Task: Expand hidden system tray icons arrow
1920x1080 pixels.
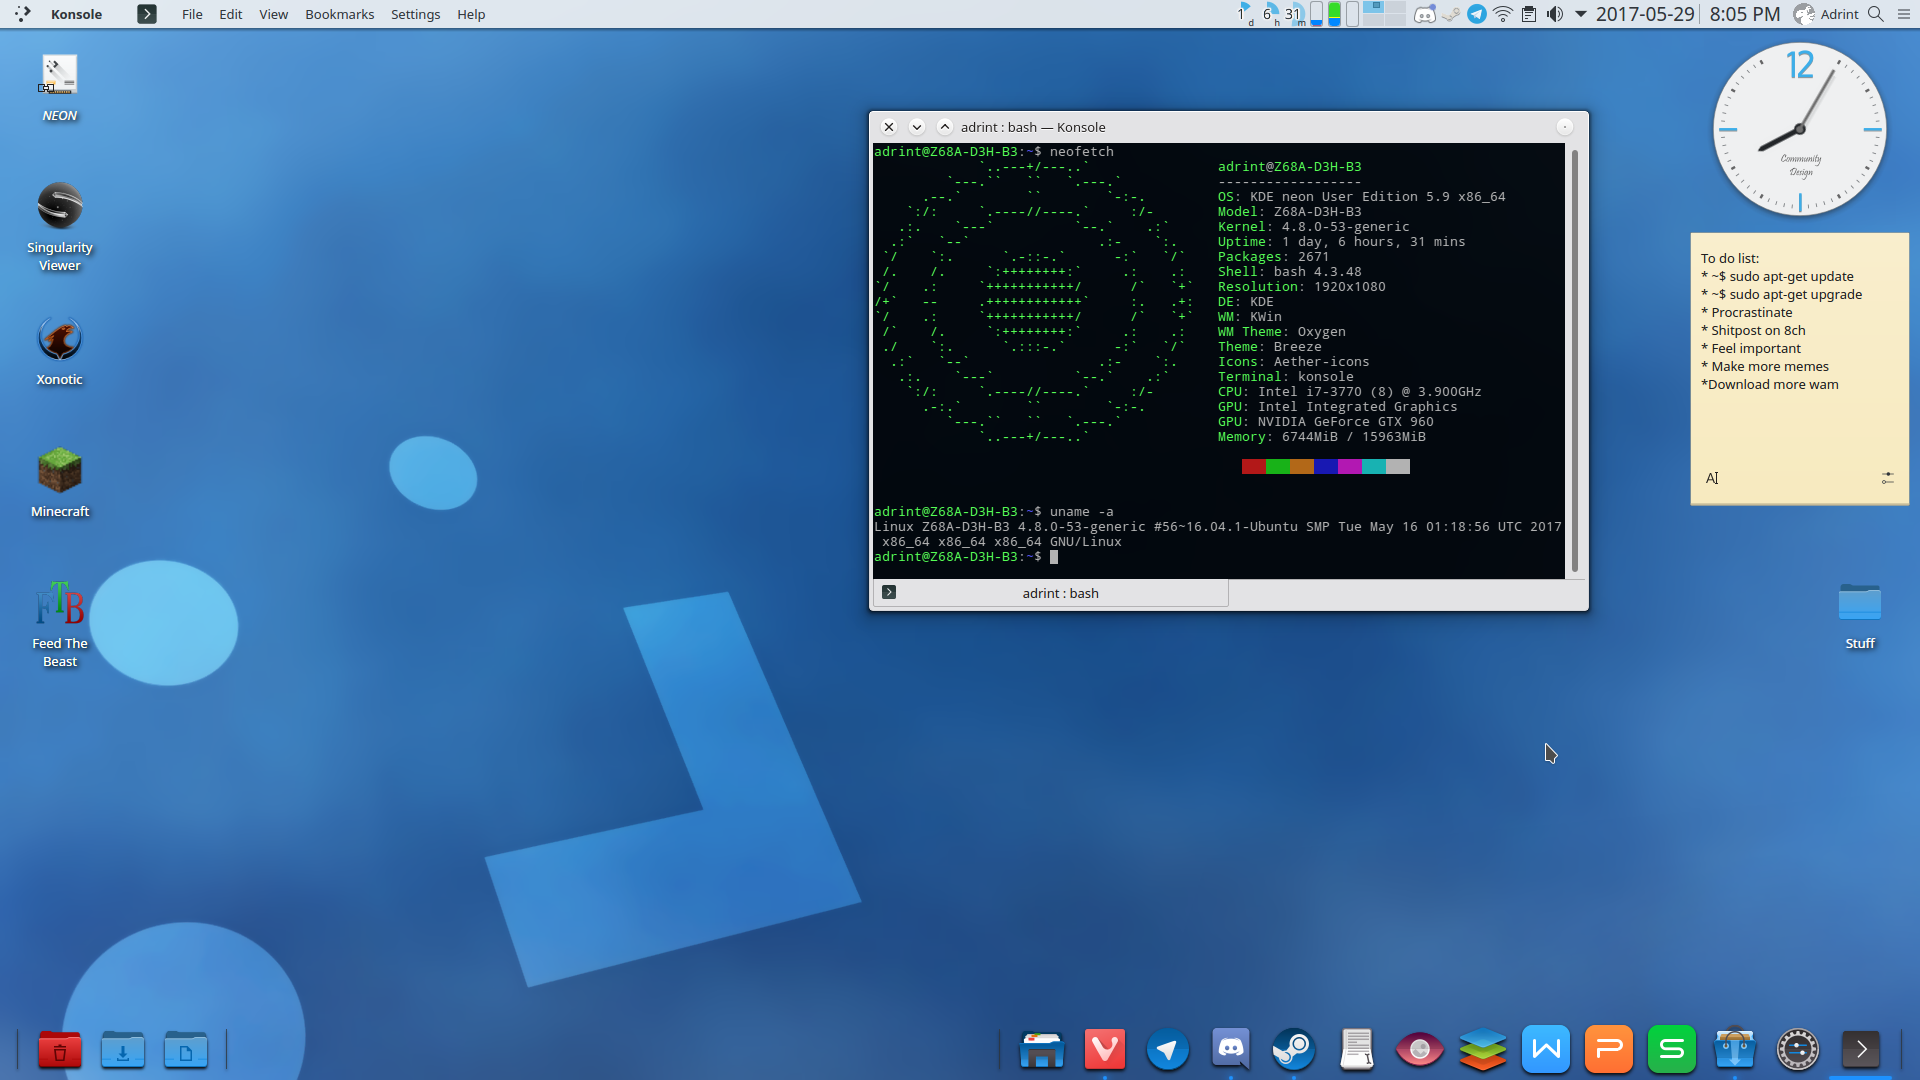Action: pyautogui.click(x=1581, y=14)
